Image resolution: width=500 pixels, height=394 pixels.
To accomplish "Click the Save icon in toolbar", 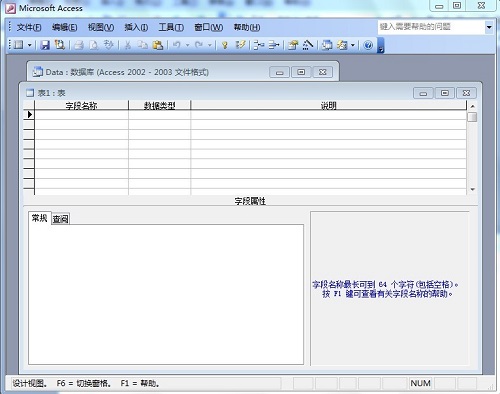I will point(45,45).
